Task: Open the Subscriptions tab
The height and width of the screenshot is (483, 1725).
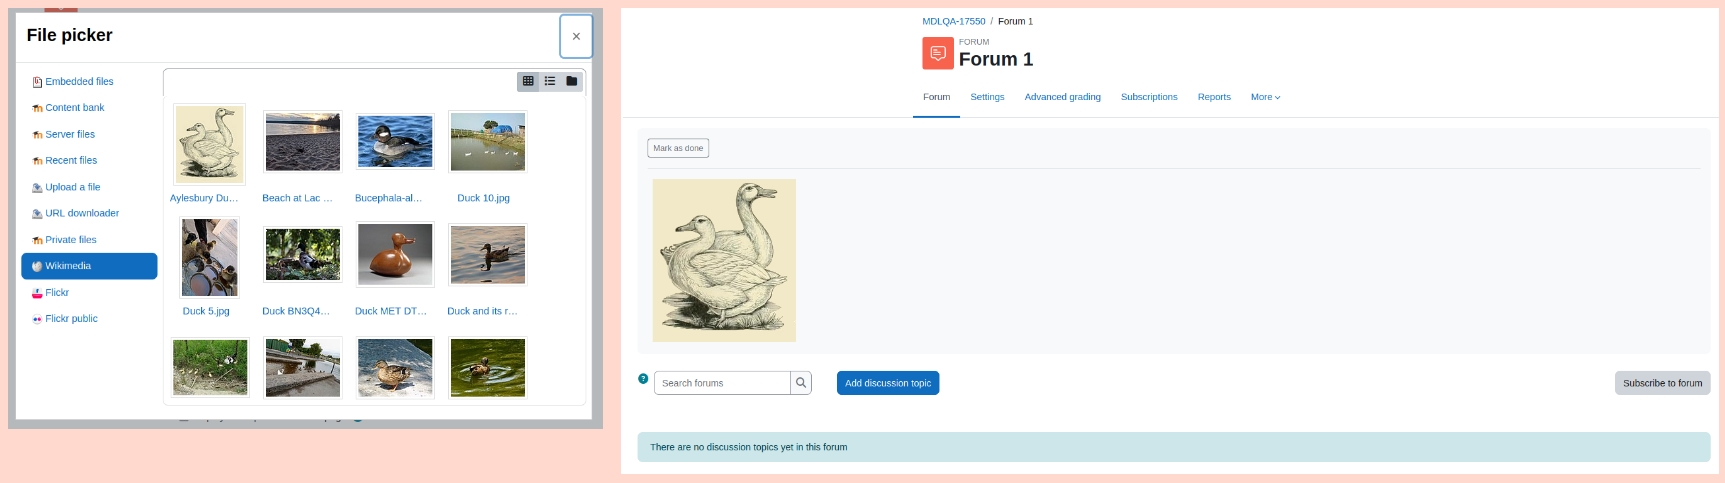Action: [1149, 97]
